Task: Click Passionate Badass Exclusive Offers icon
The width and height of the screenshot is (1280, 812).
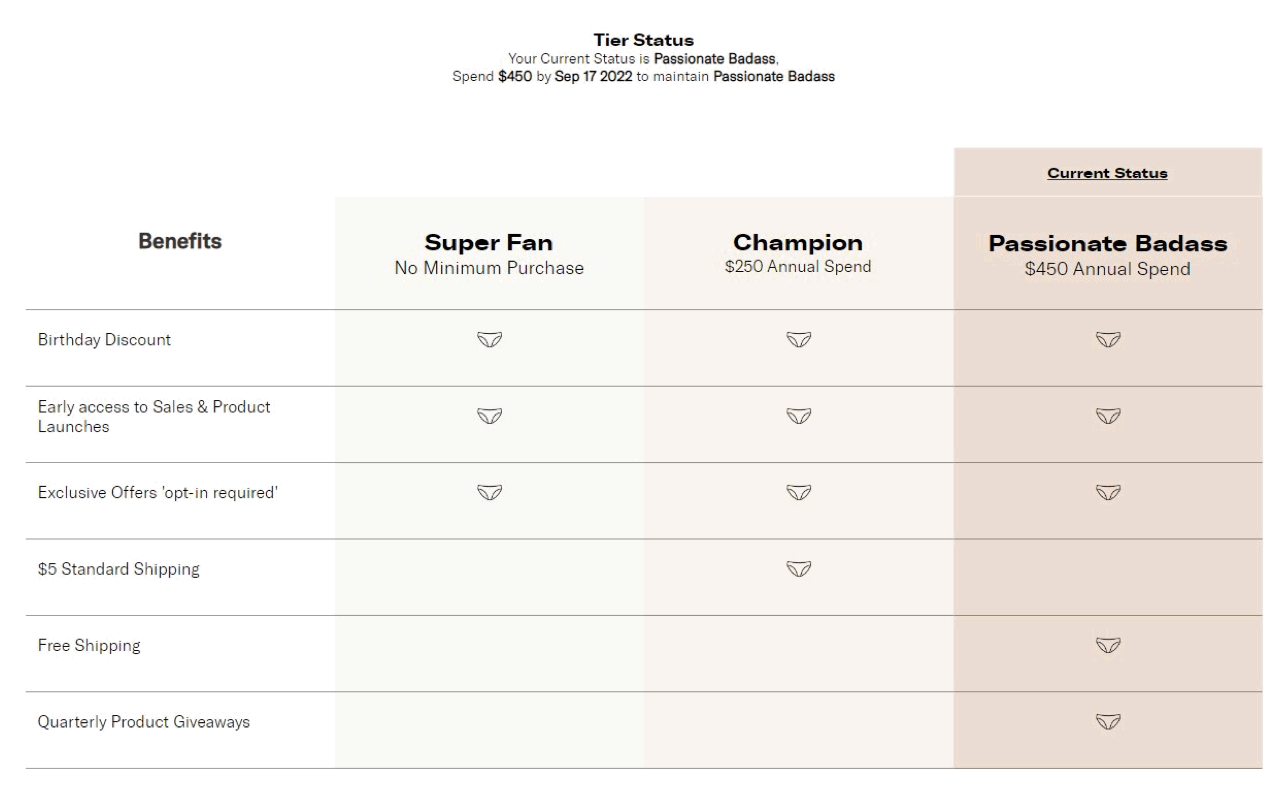Action: (1107, 492)
